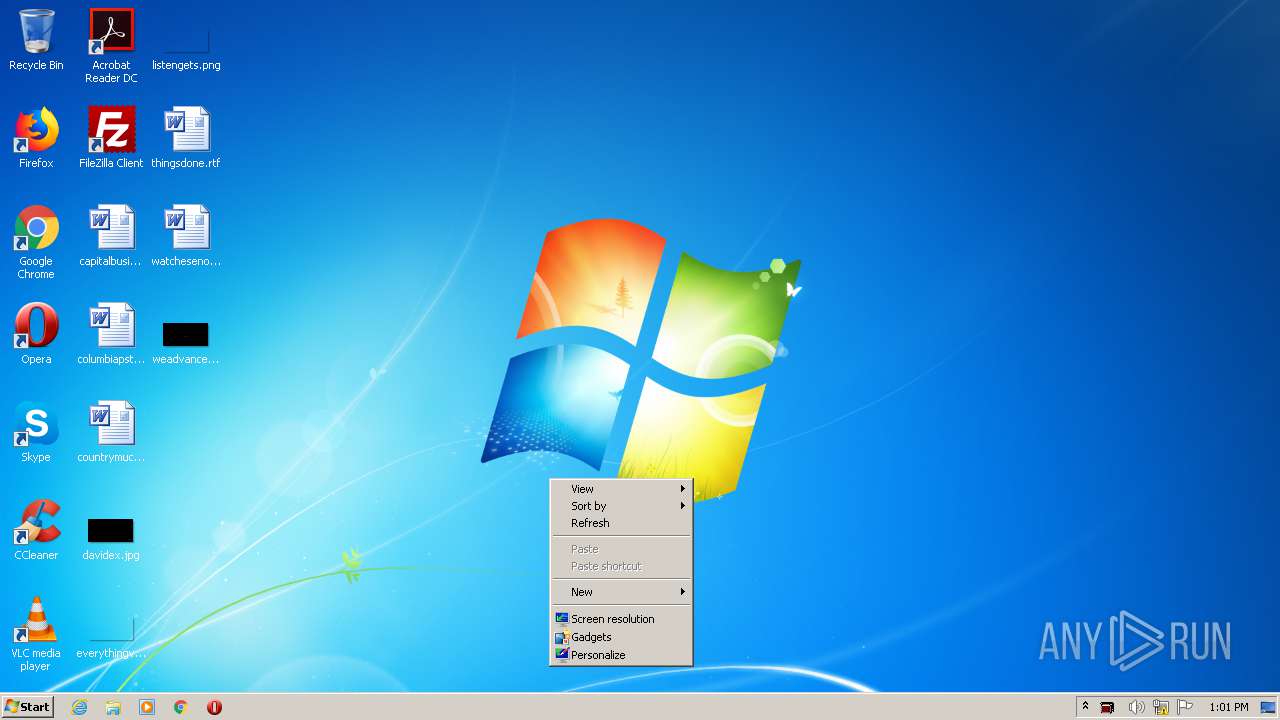
Task: Open Chrome from the taskbar
Action: pos(181,707)
